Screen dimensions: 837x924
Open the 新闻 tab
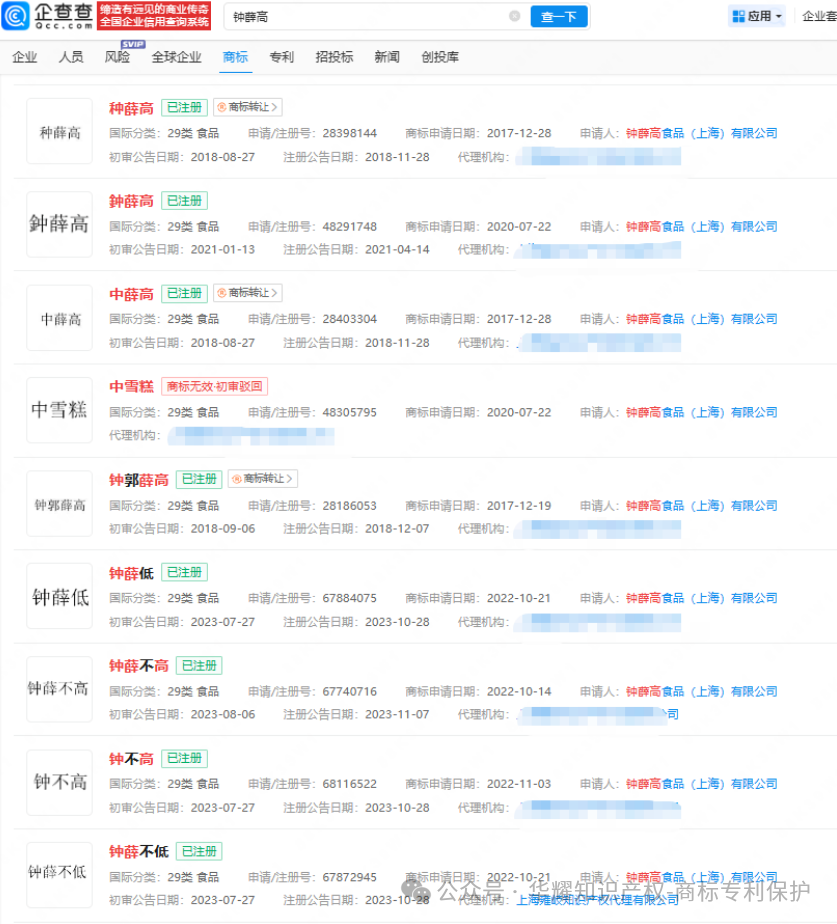point(387,57)
